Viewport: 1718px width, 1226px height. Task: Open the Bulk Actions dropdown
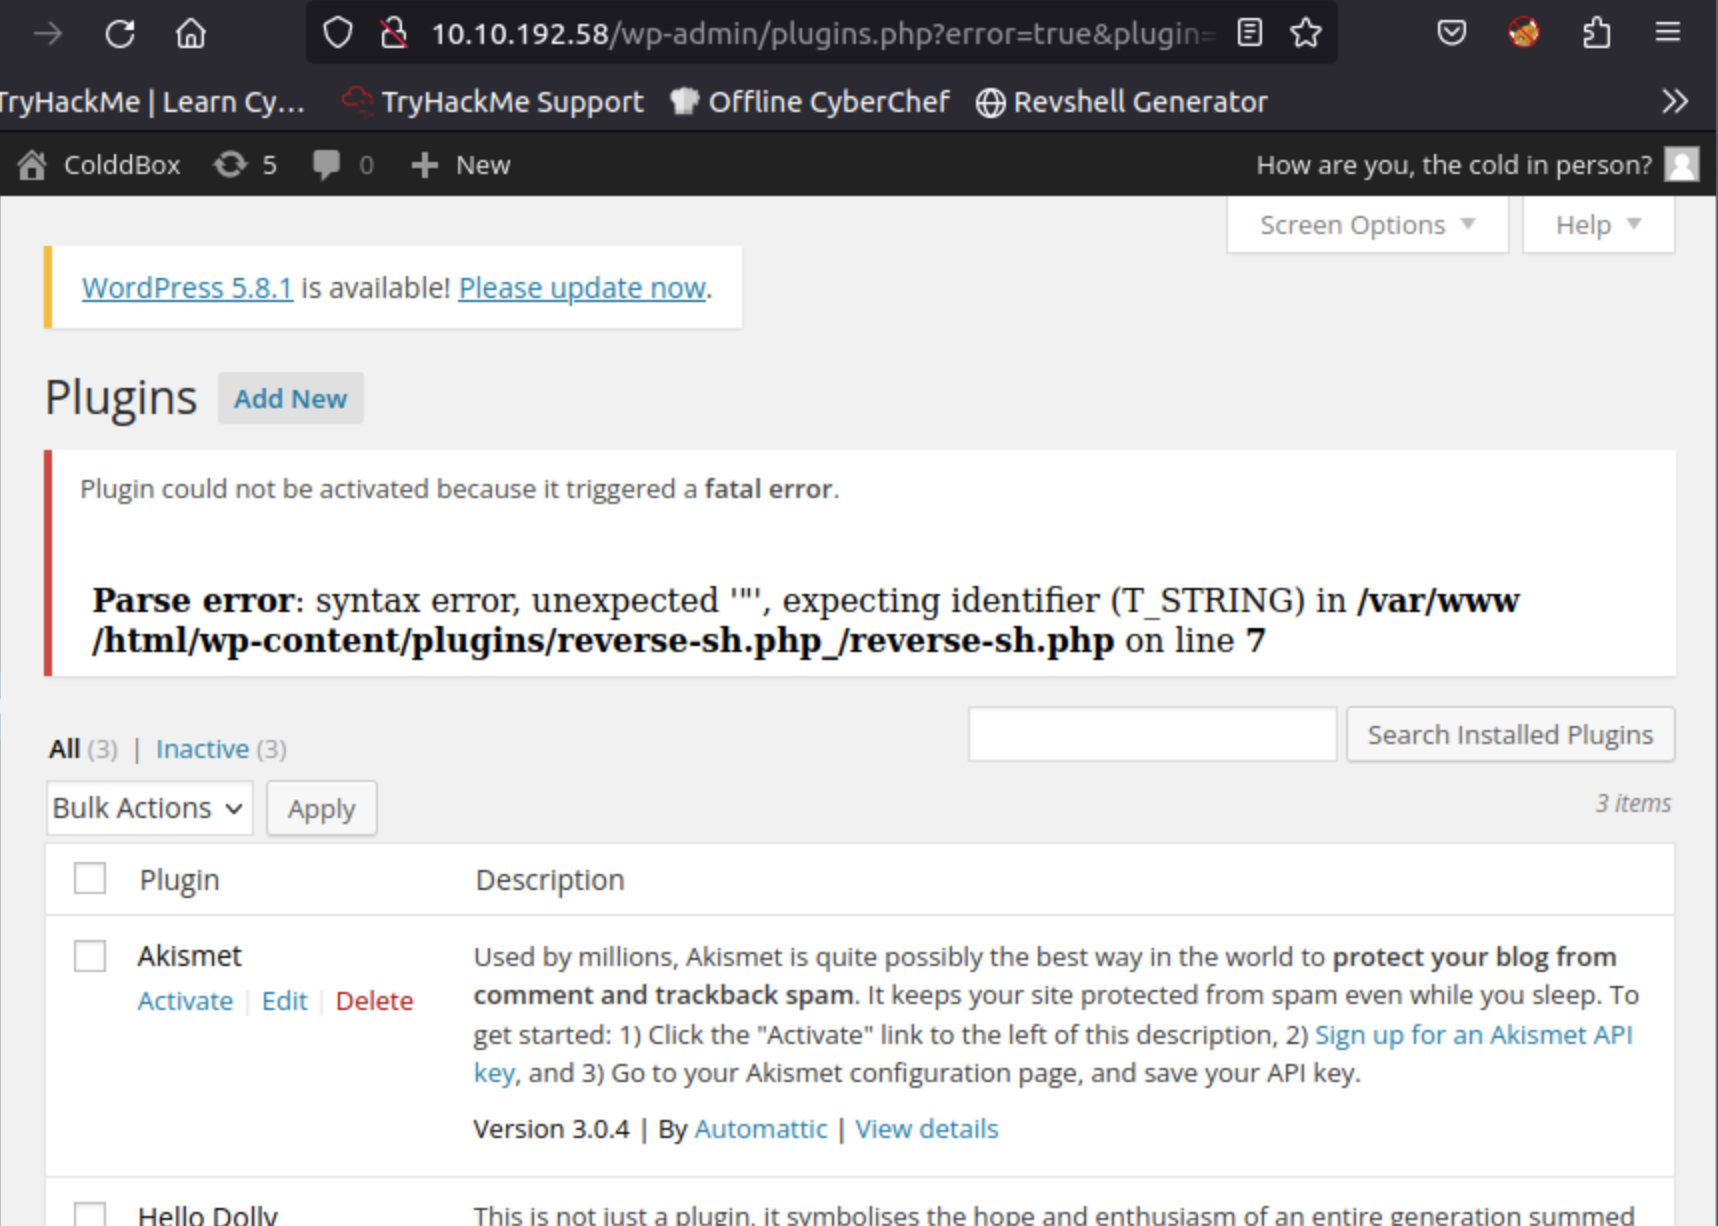[x=149, y=808]
